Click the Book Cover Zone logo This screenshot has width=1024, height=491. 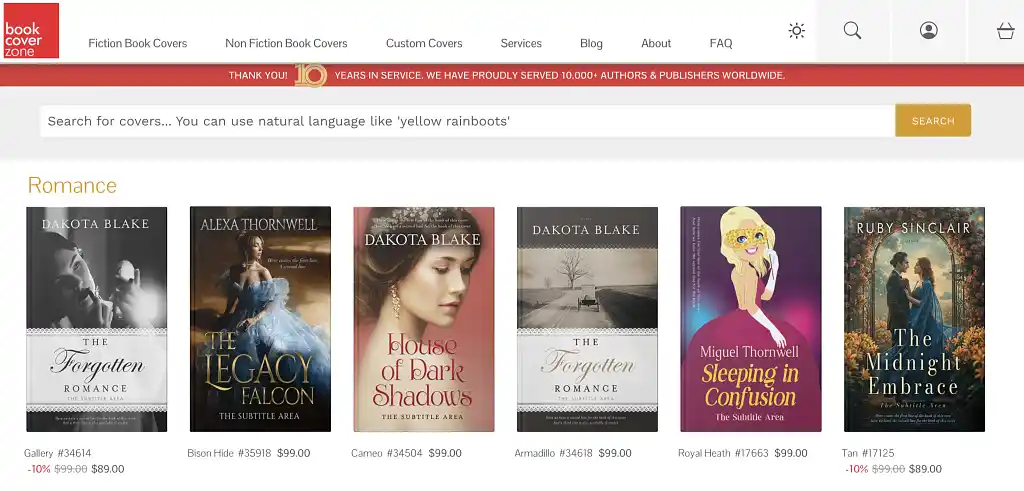(x=31, y=31)
